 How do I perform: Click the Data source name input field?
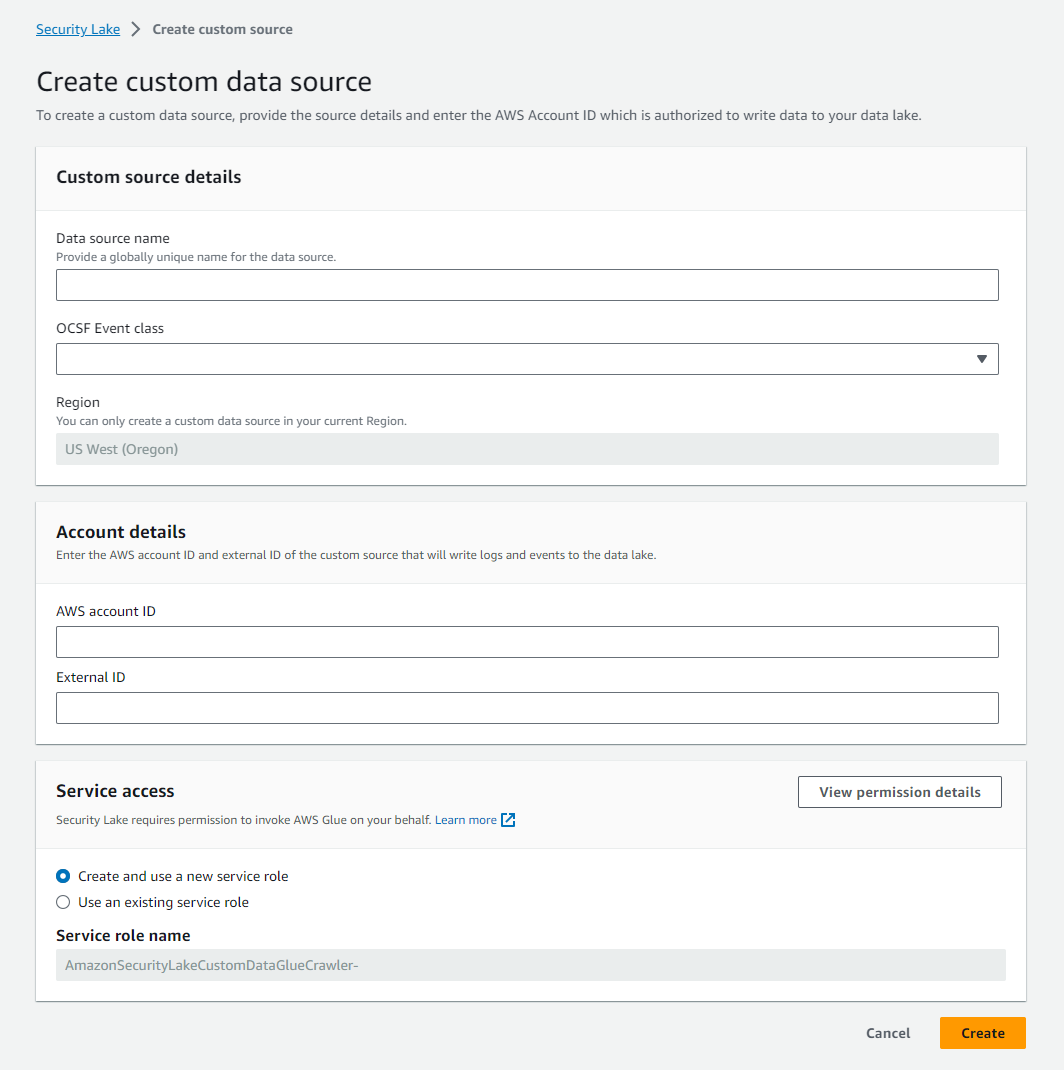(x=527, y=284)
